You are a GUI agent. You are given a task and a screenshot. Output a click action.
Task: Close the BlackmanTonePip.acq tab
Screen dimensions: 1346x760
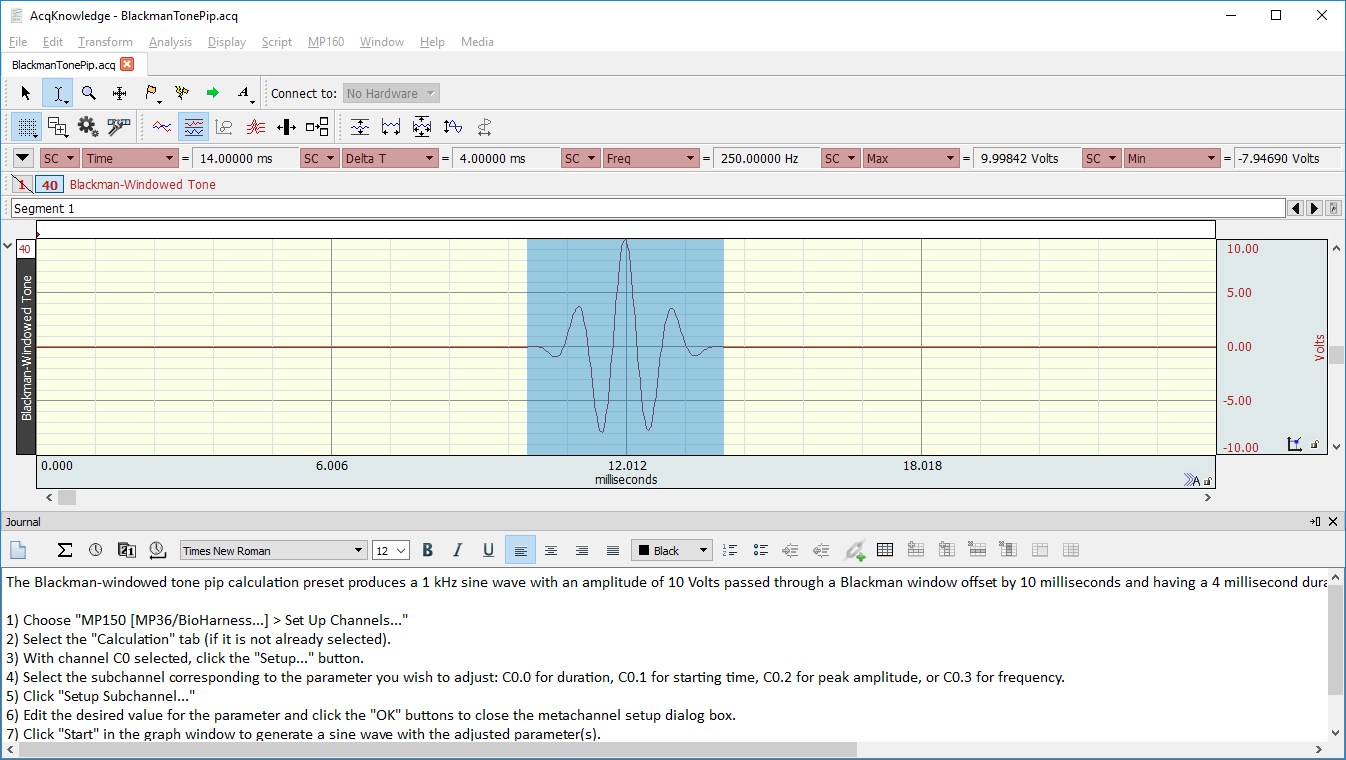click(x=127, y=64)
